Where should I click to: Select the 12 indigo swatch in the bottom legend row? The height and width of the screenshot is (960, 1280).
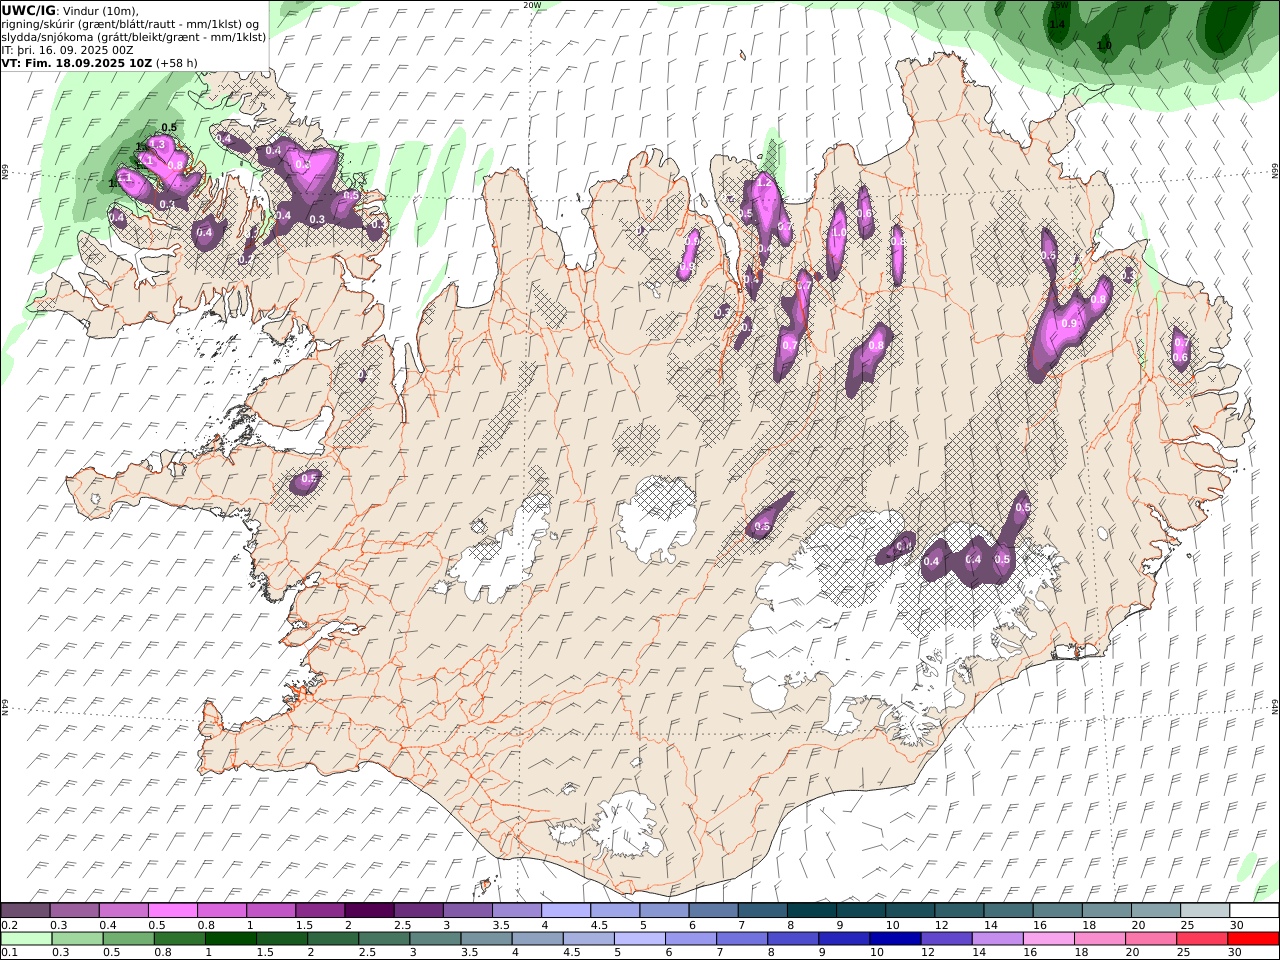(x=946, y=938)
